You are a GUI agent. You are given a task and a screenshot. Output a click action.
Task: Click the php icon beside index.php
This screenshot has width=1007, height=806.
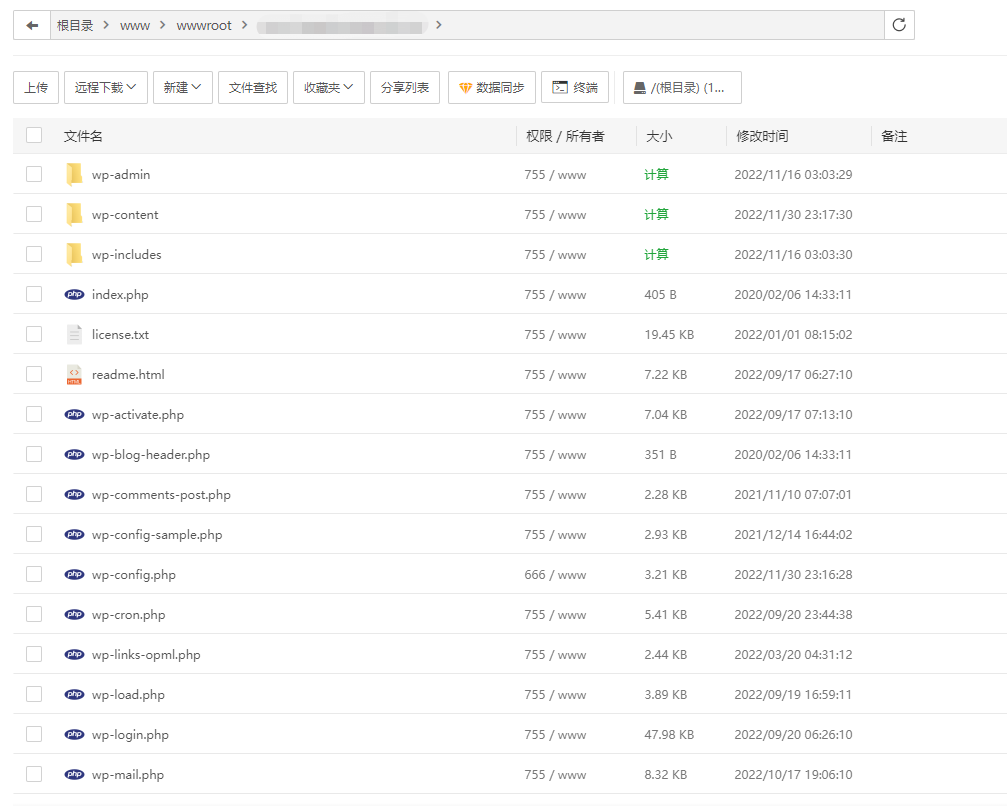click(74, 294)
